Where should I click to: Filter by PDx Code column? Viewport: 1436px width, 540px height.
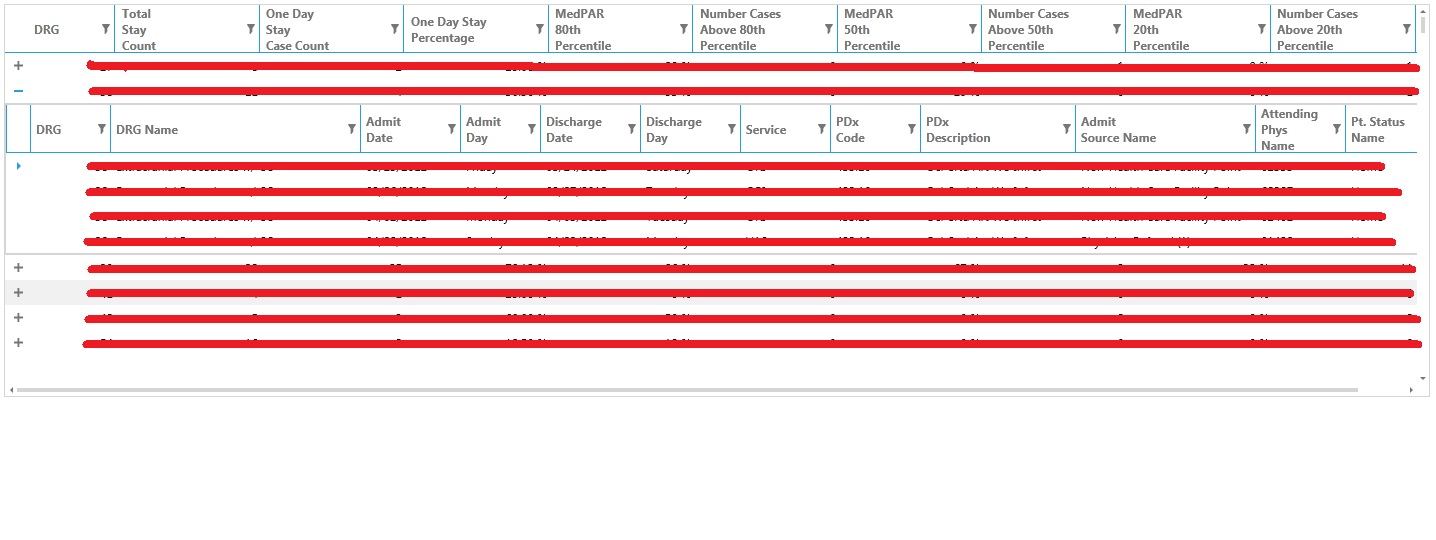click(x=911, y=129)
